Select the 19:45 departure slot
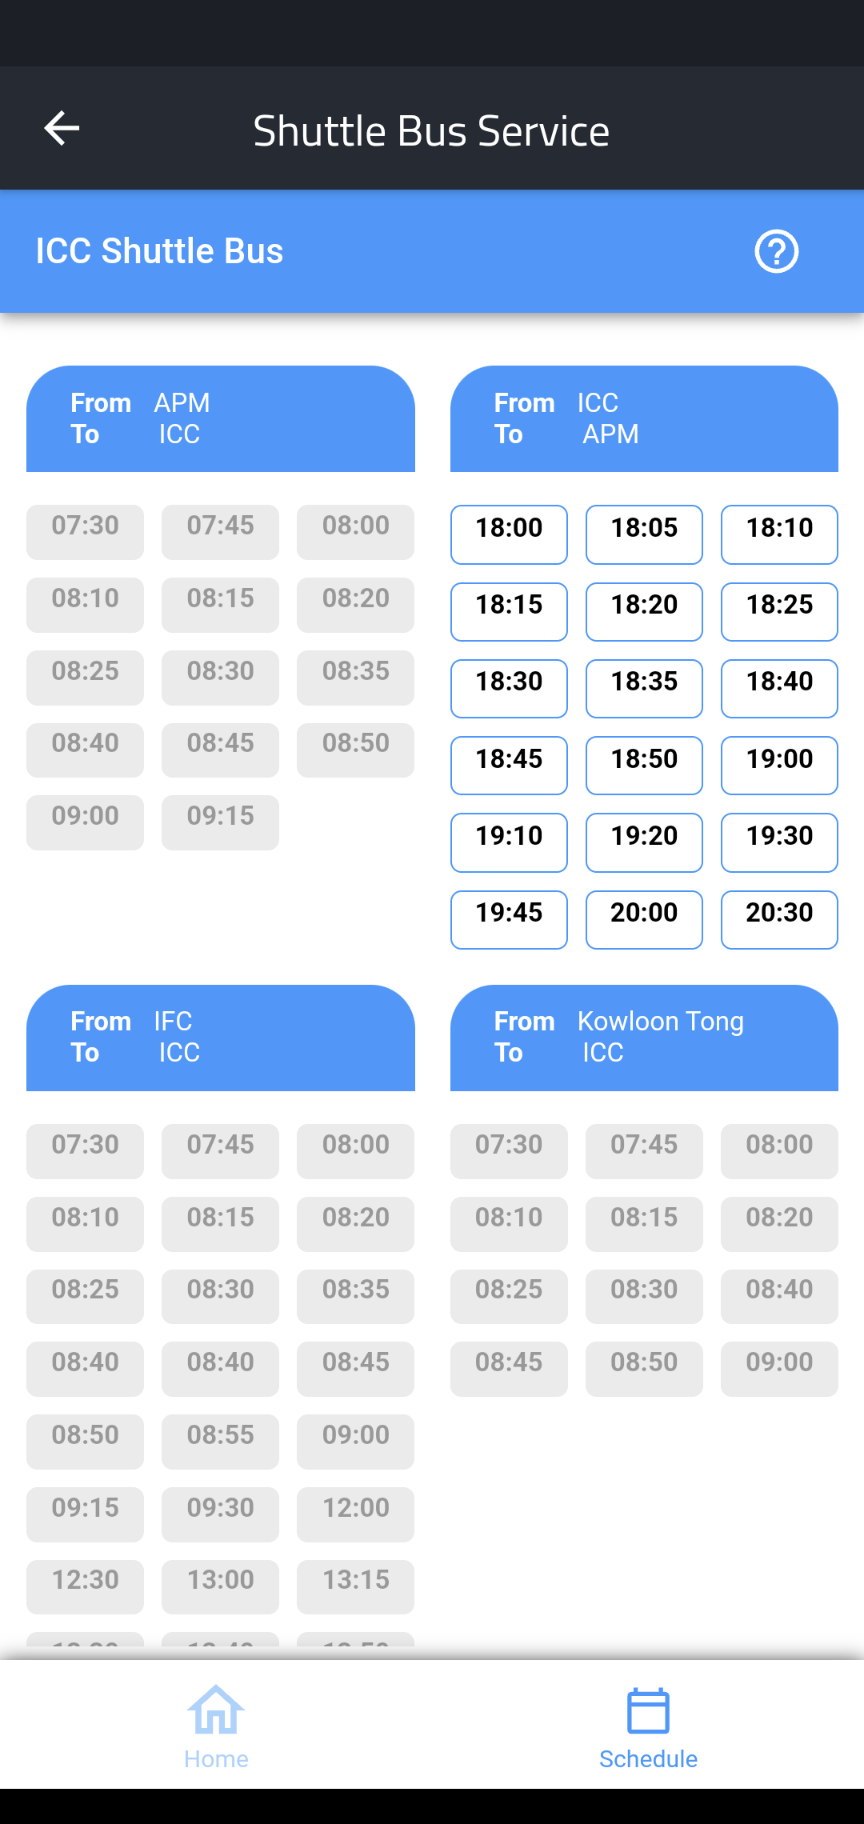The image size is (864, 1824). (509, 919)
